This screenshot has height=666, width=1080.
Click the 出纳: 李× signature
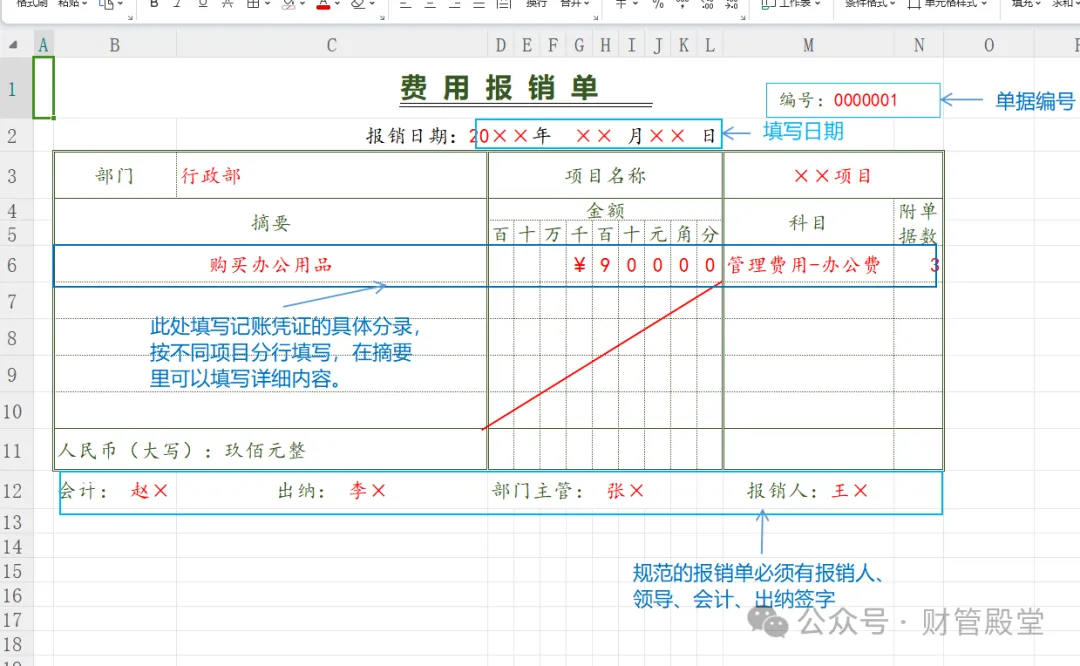pos(332,491)
